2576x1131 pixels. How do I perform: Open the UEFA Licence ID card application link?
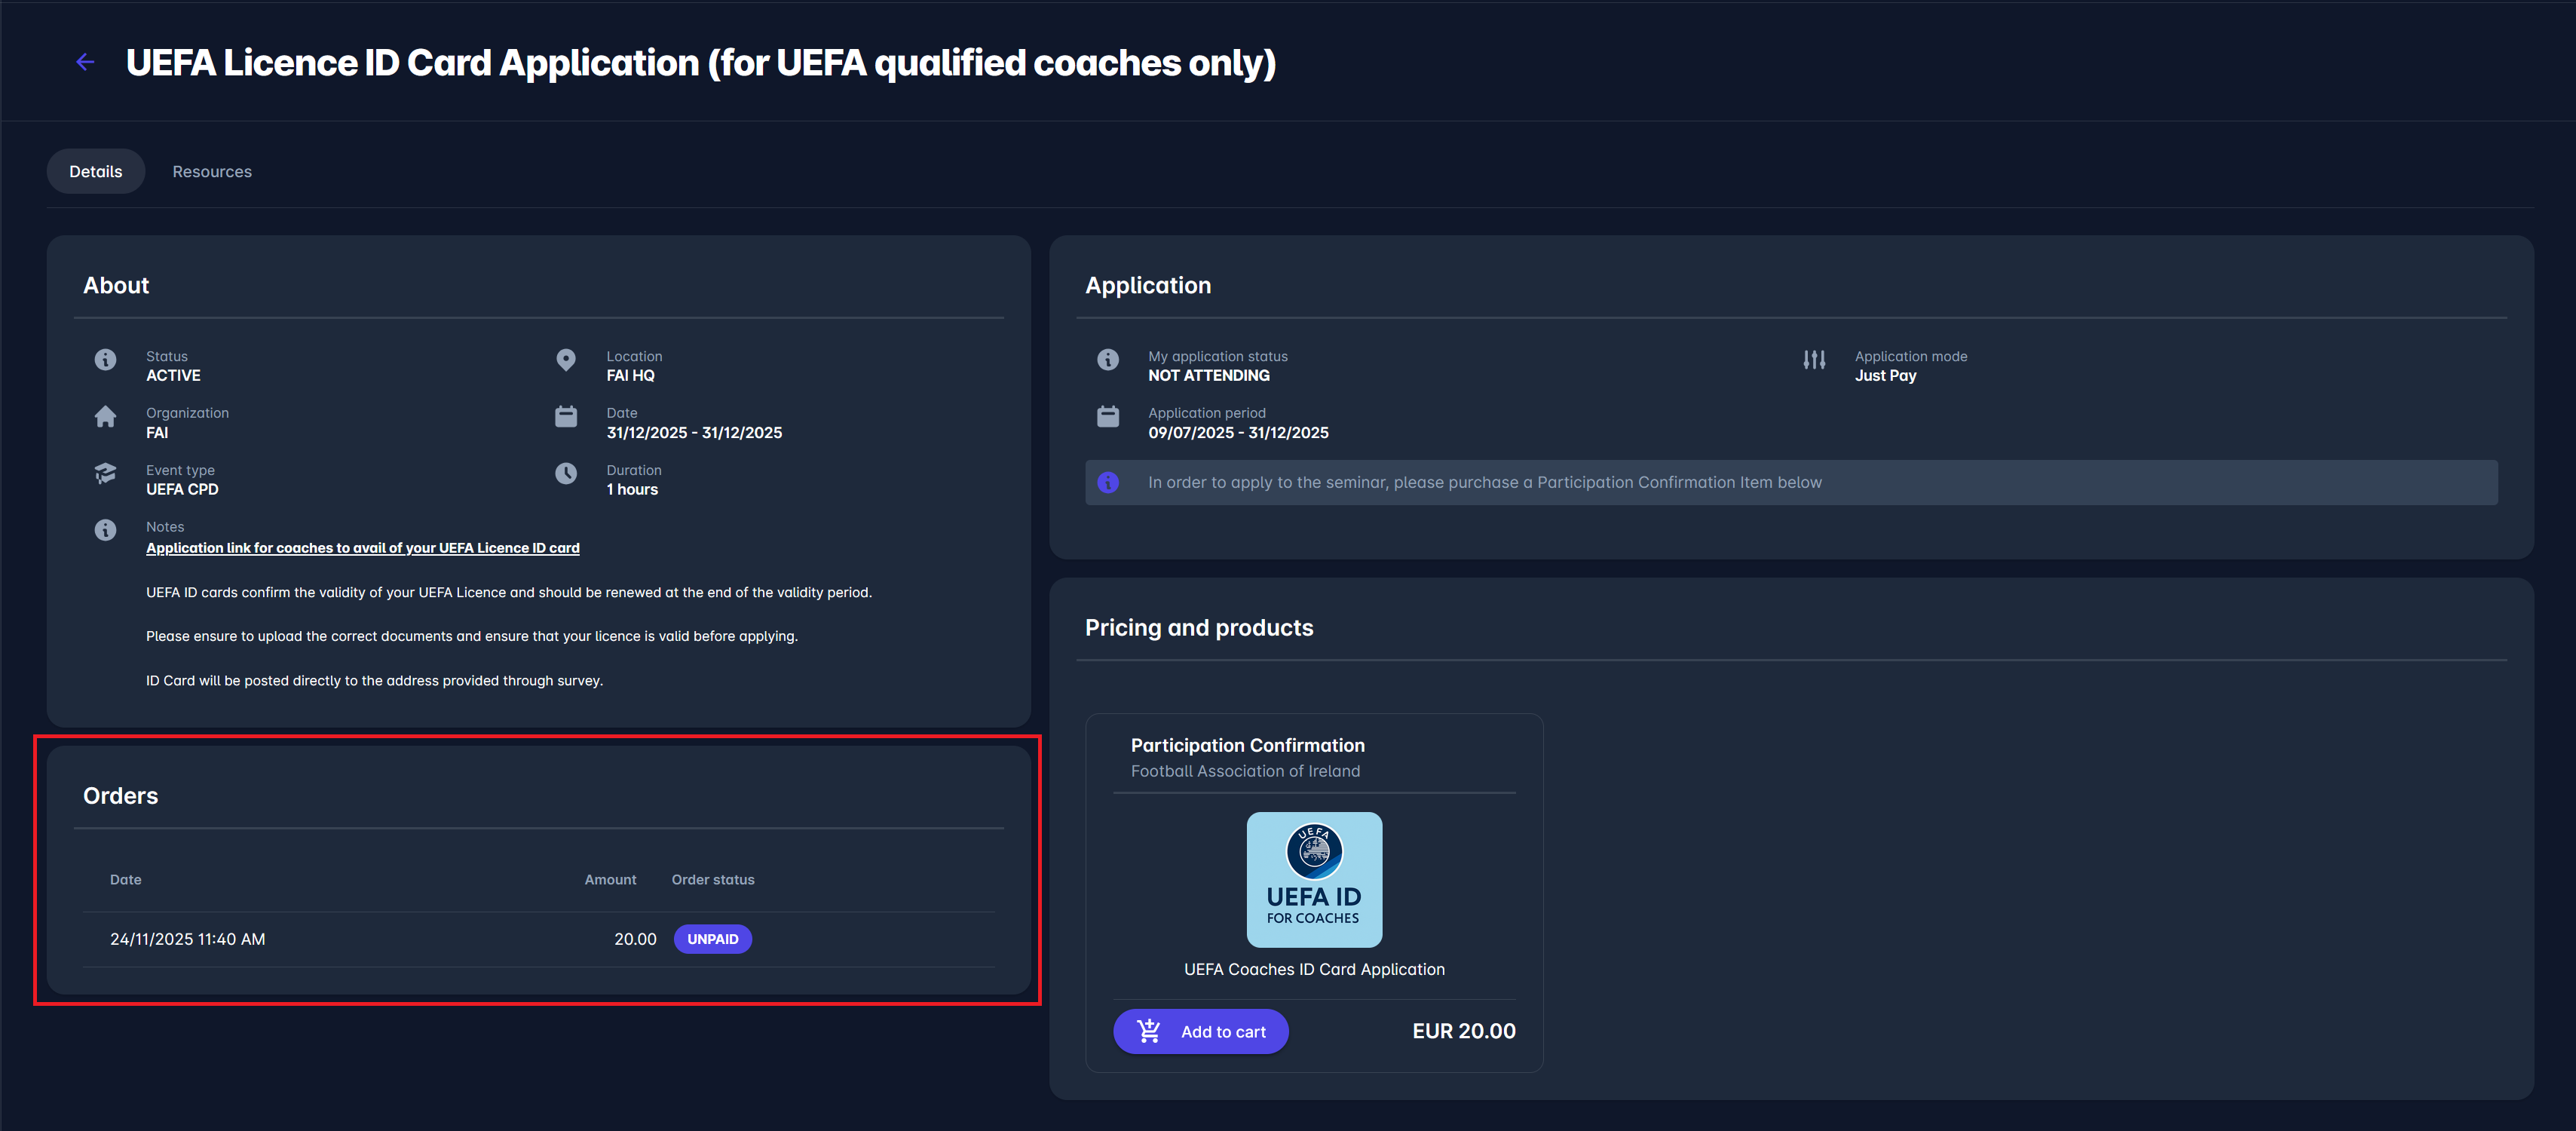click(363, 548)
